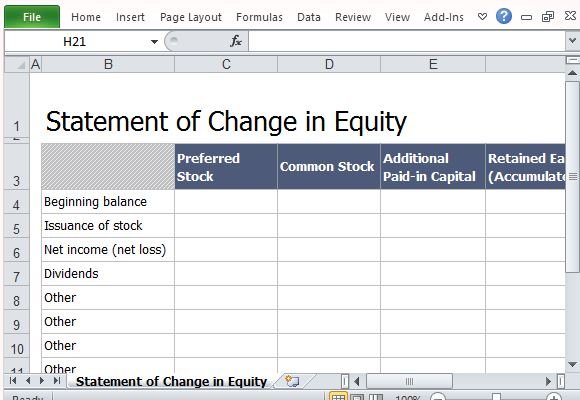Screen dimensions: 580x400
Task: Select the 'Beginning balance' cell
Action: click(x=108, y=202)
